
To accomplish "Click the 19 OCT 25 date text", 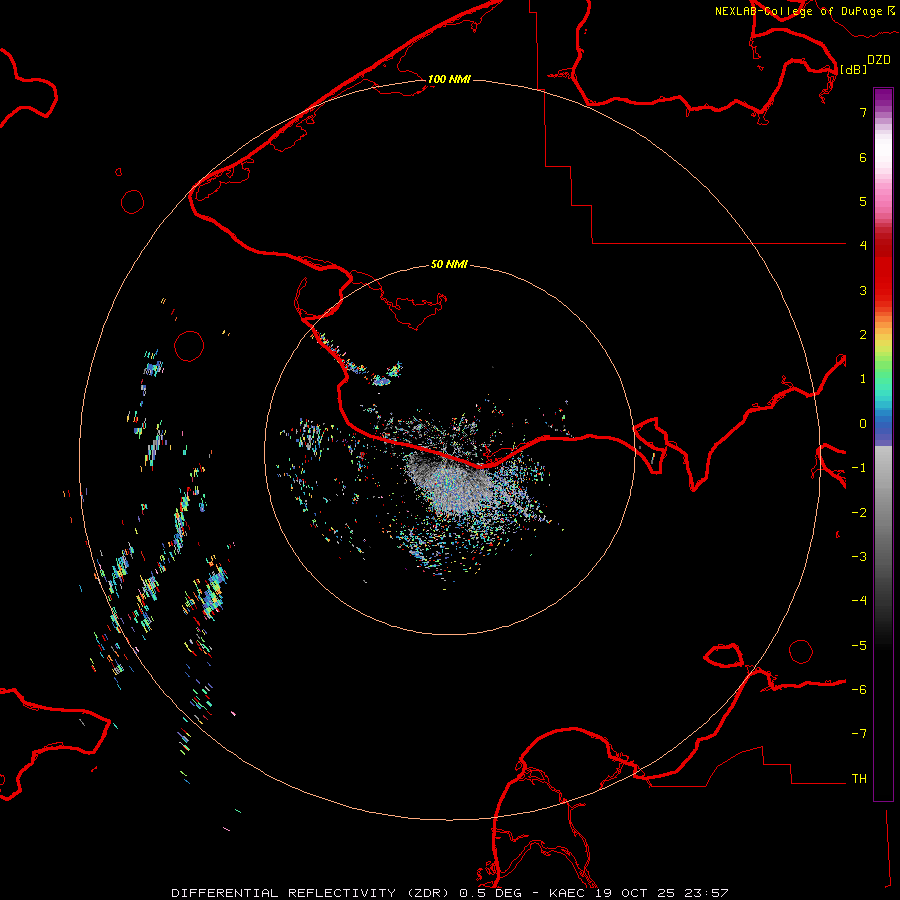I will 636,893.
